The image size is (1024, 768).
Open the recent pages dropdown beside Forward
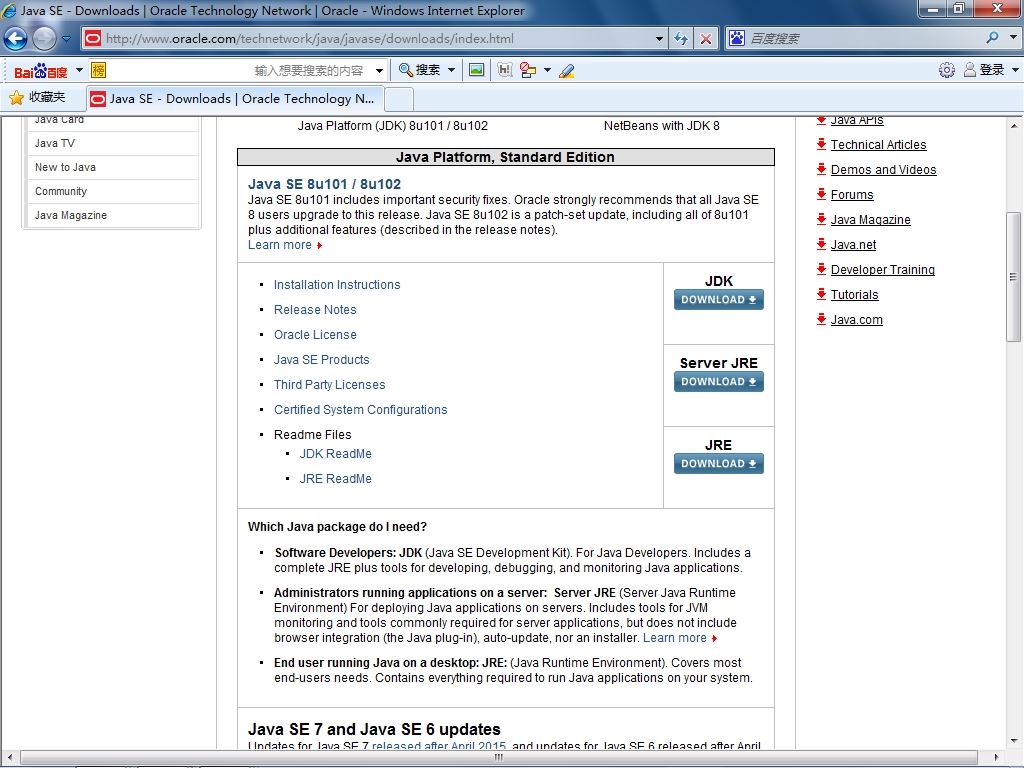tap(66, 39)
